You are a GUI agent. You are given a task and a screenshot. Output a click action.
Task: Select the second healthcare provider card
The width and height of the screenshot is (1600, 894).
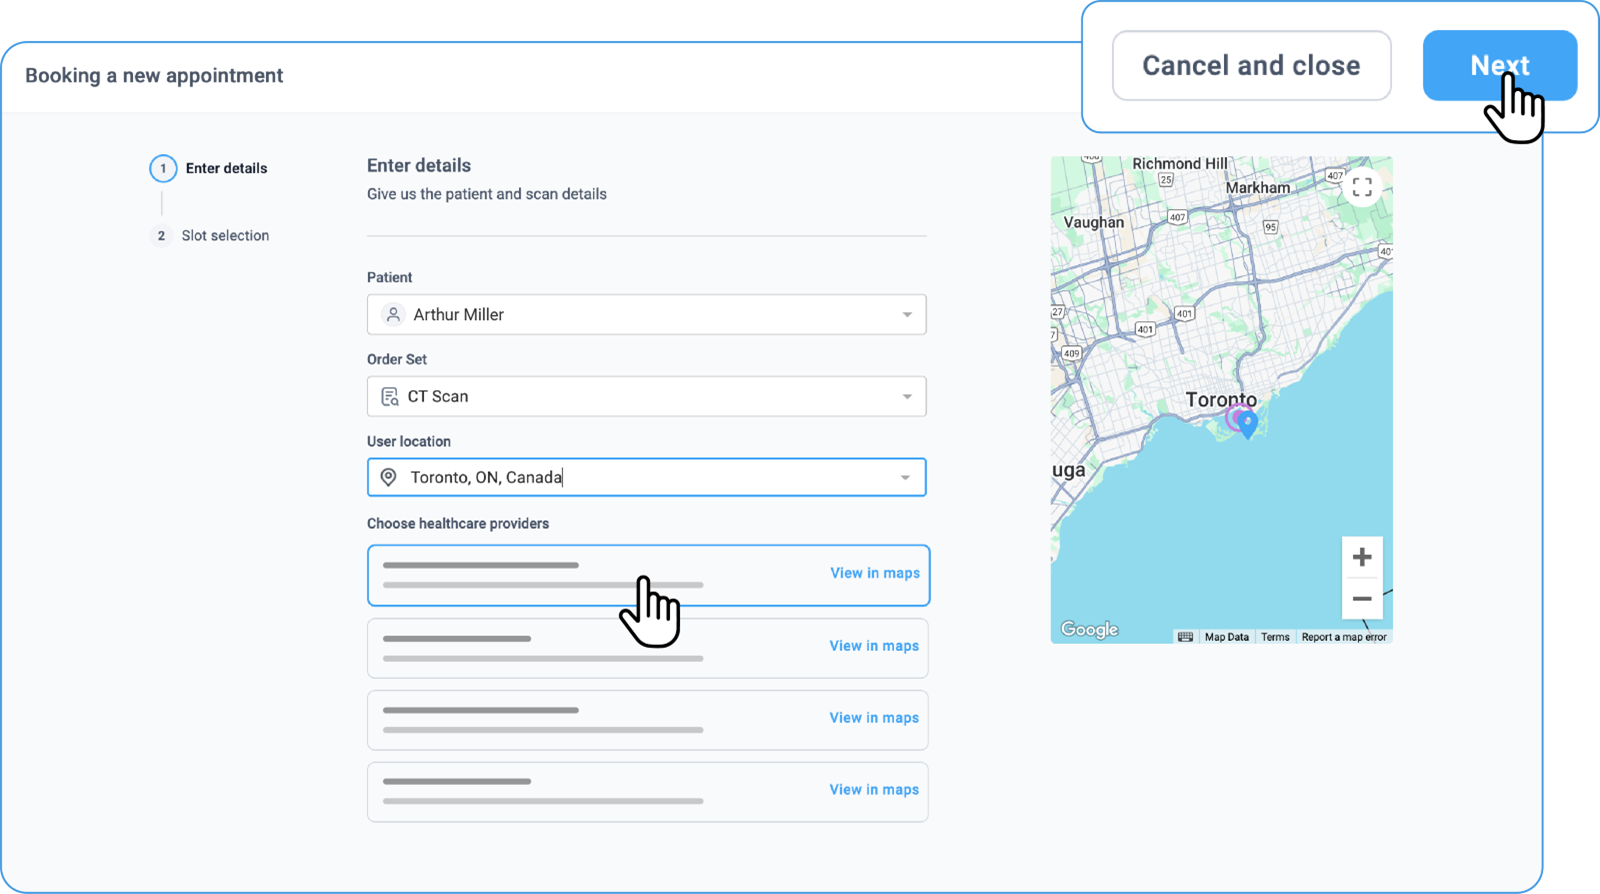pos(600,648)
